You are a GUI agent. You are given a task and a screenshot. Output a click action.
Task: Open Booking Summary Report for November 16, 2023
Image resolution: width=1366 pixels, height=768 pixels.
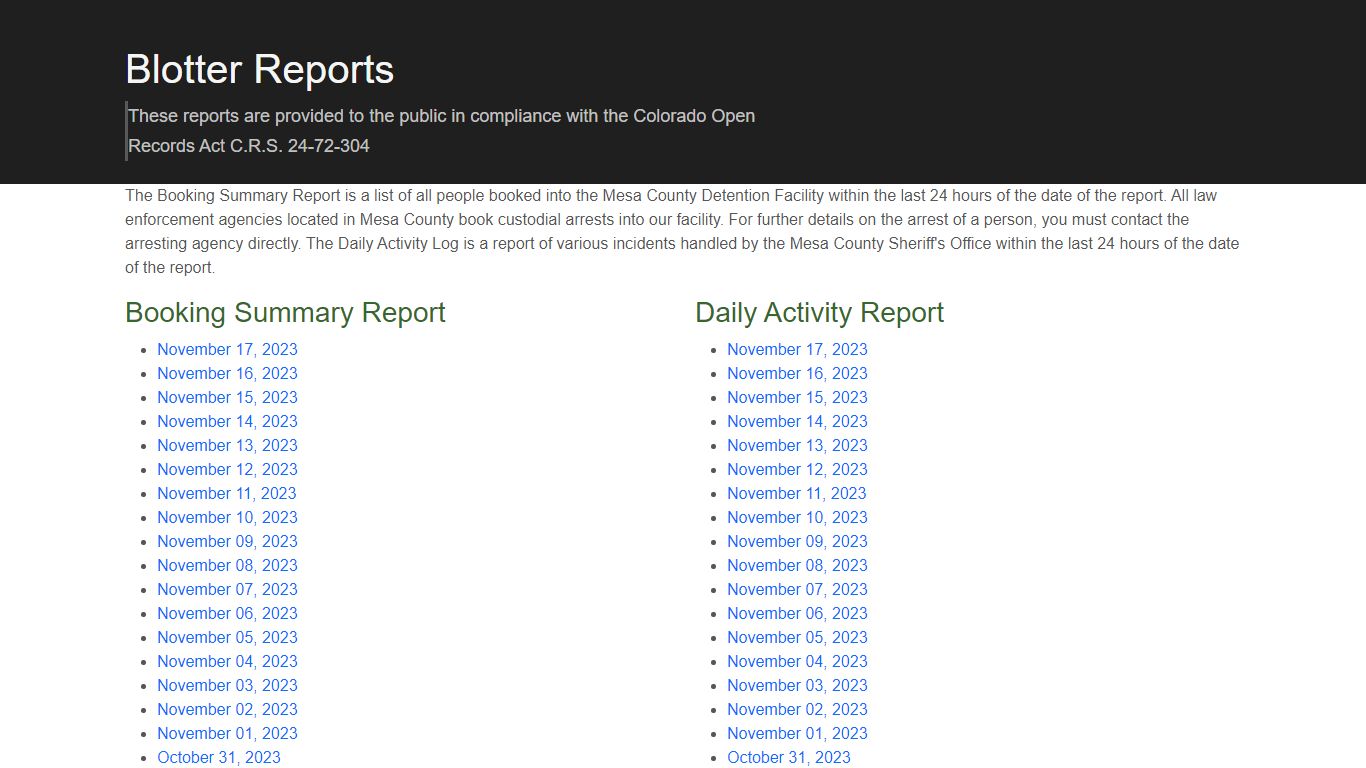(227, 373)
